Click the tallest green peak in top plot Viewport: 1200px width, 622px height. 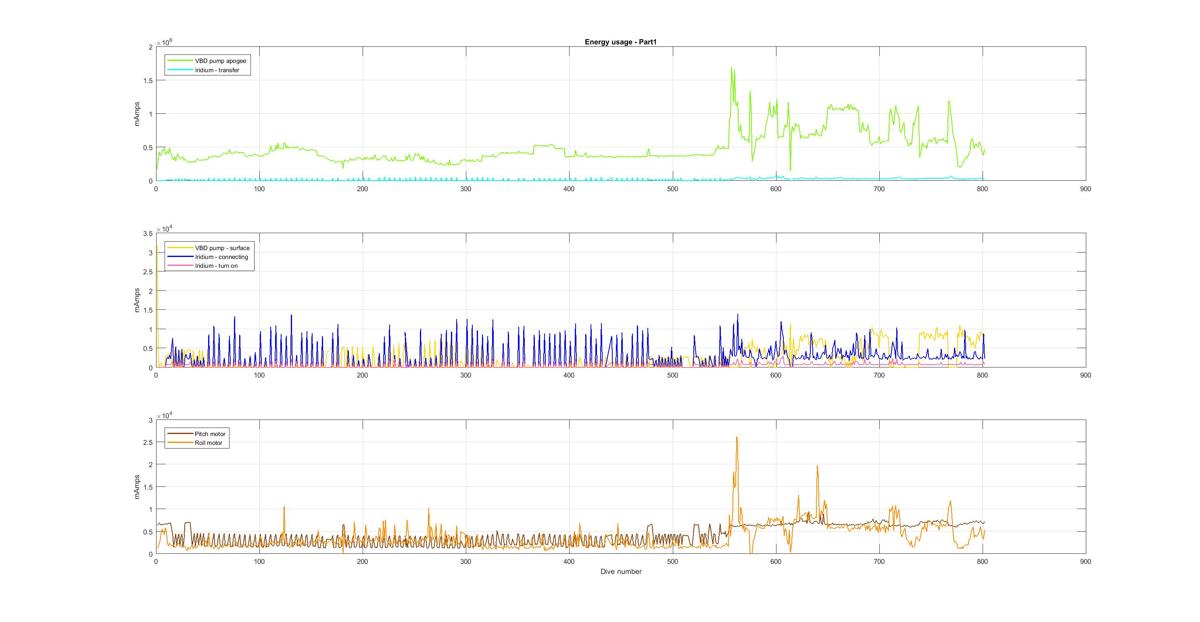pyautogui.click(x=732, y=68)
